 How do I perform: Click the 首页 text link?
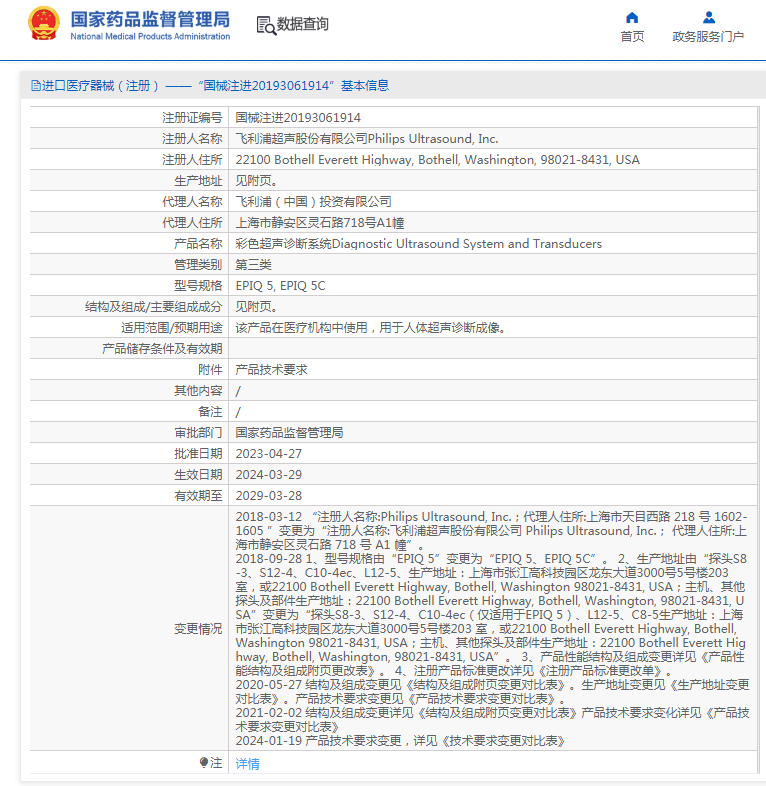point(632,37)
